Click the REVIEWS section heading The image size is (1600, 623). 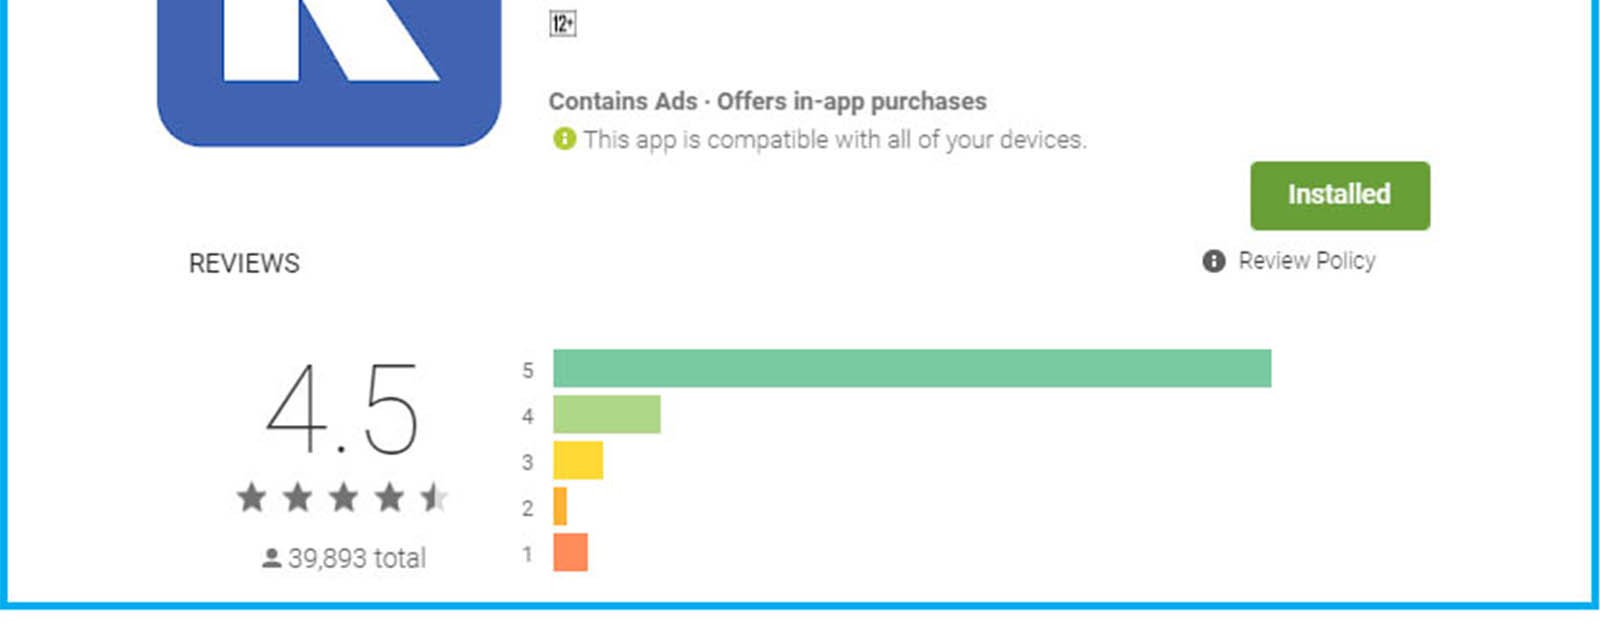(244, 263)
